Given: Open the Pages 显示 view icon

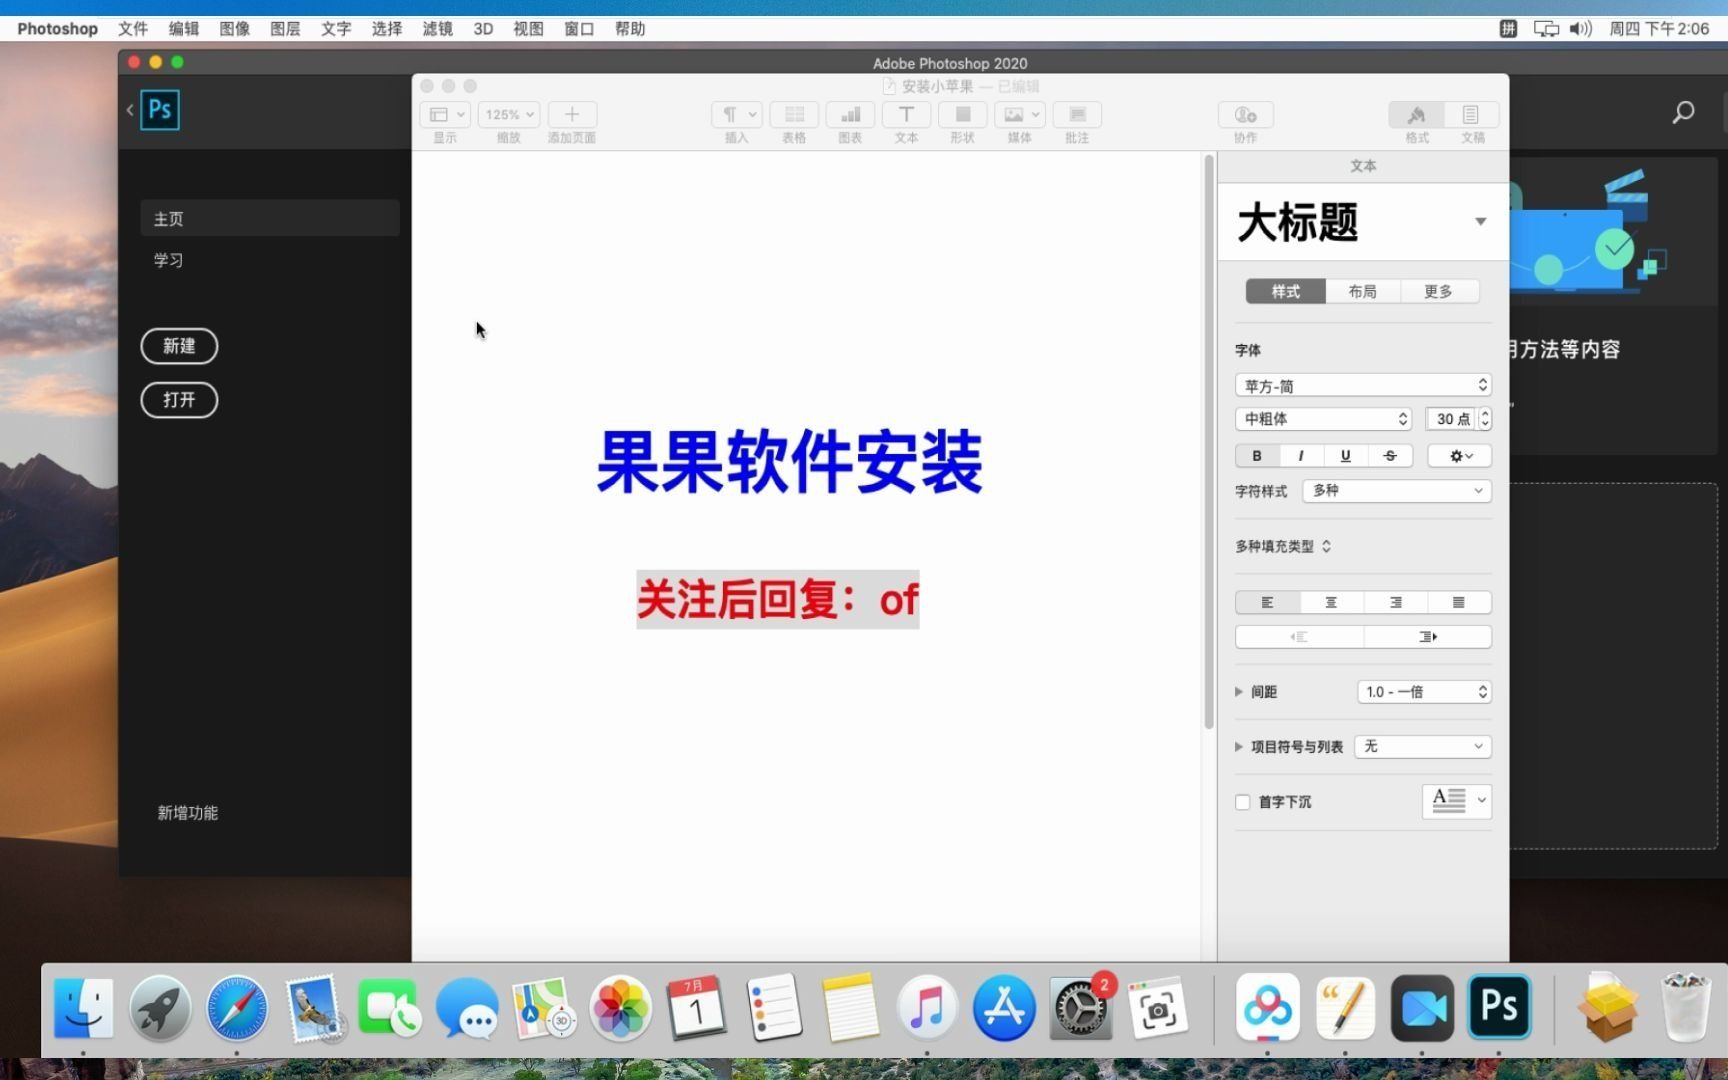Looking at the screenshot, I should (445, 115).
